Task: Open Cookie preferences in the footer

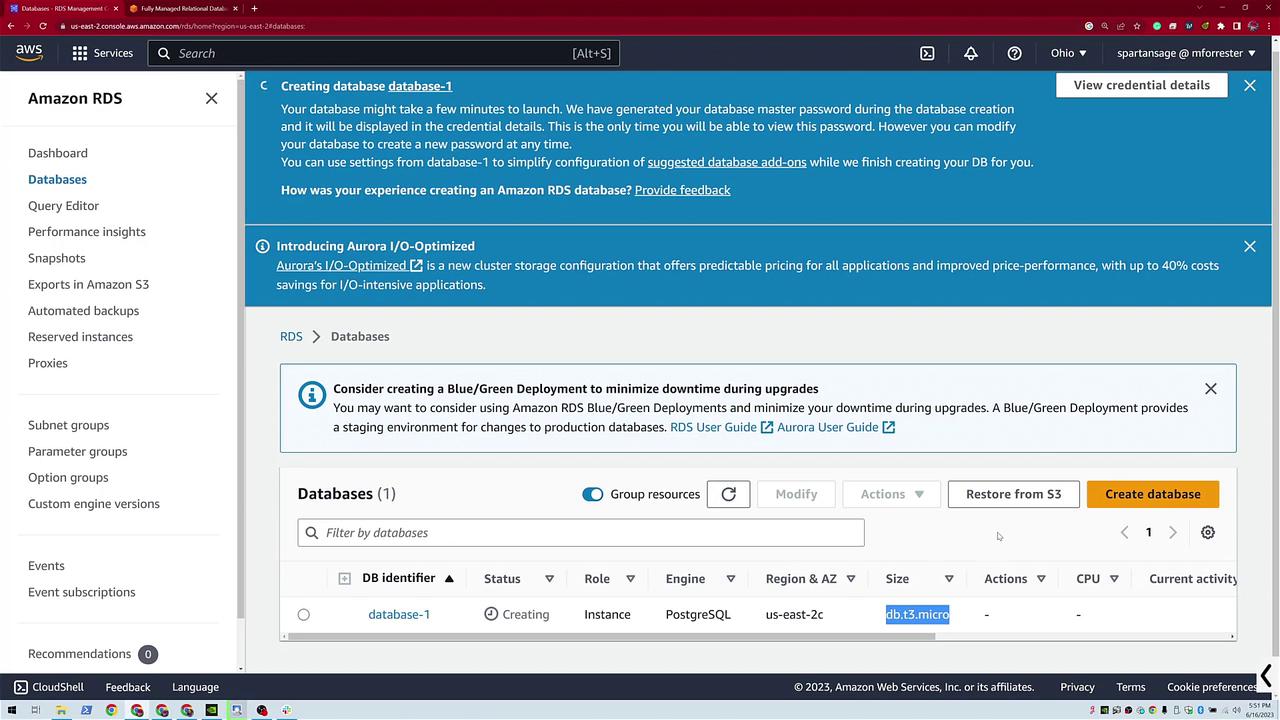Action: [x=1211, y=687]
